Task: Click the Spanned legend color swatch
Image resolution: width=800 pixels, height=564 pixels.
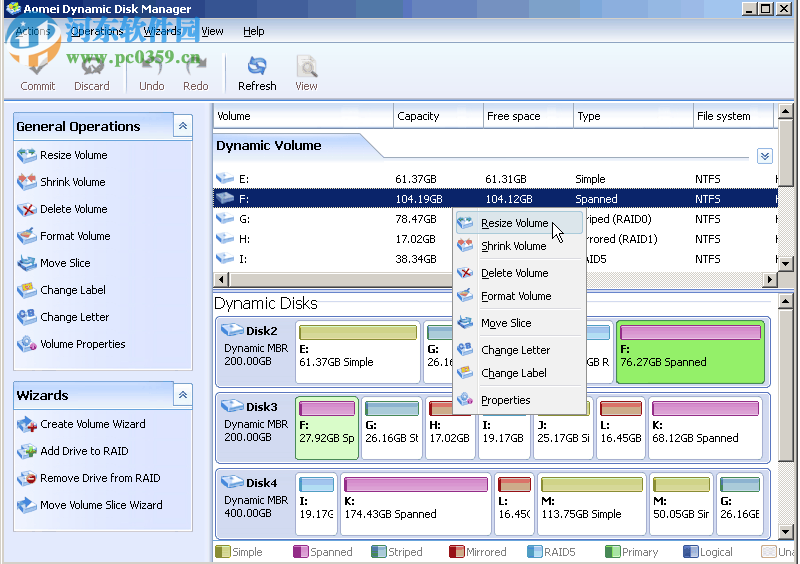Action: click(x=301, y=552)
